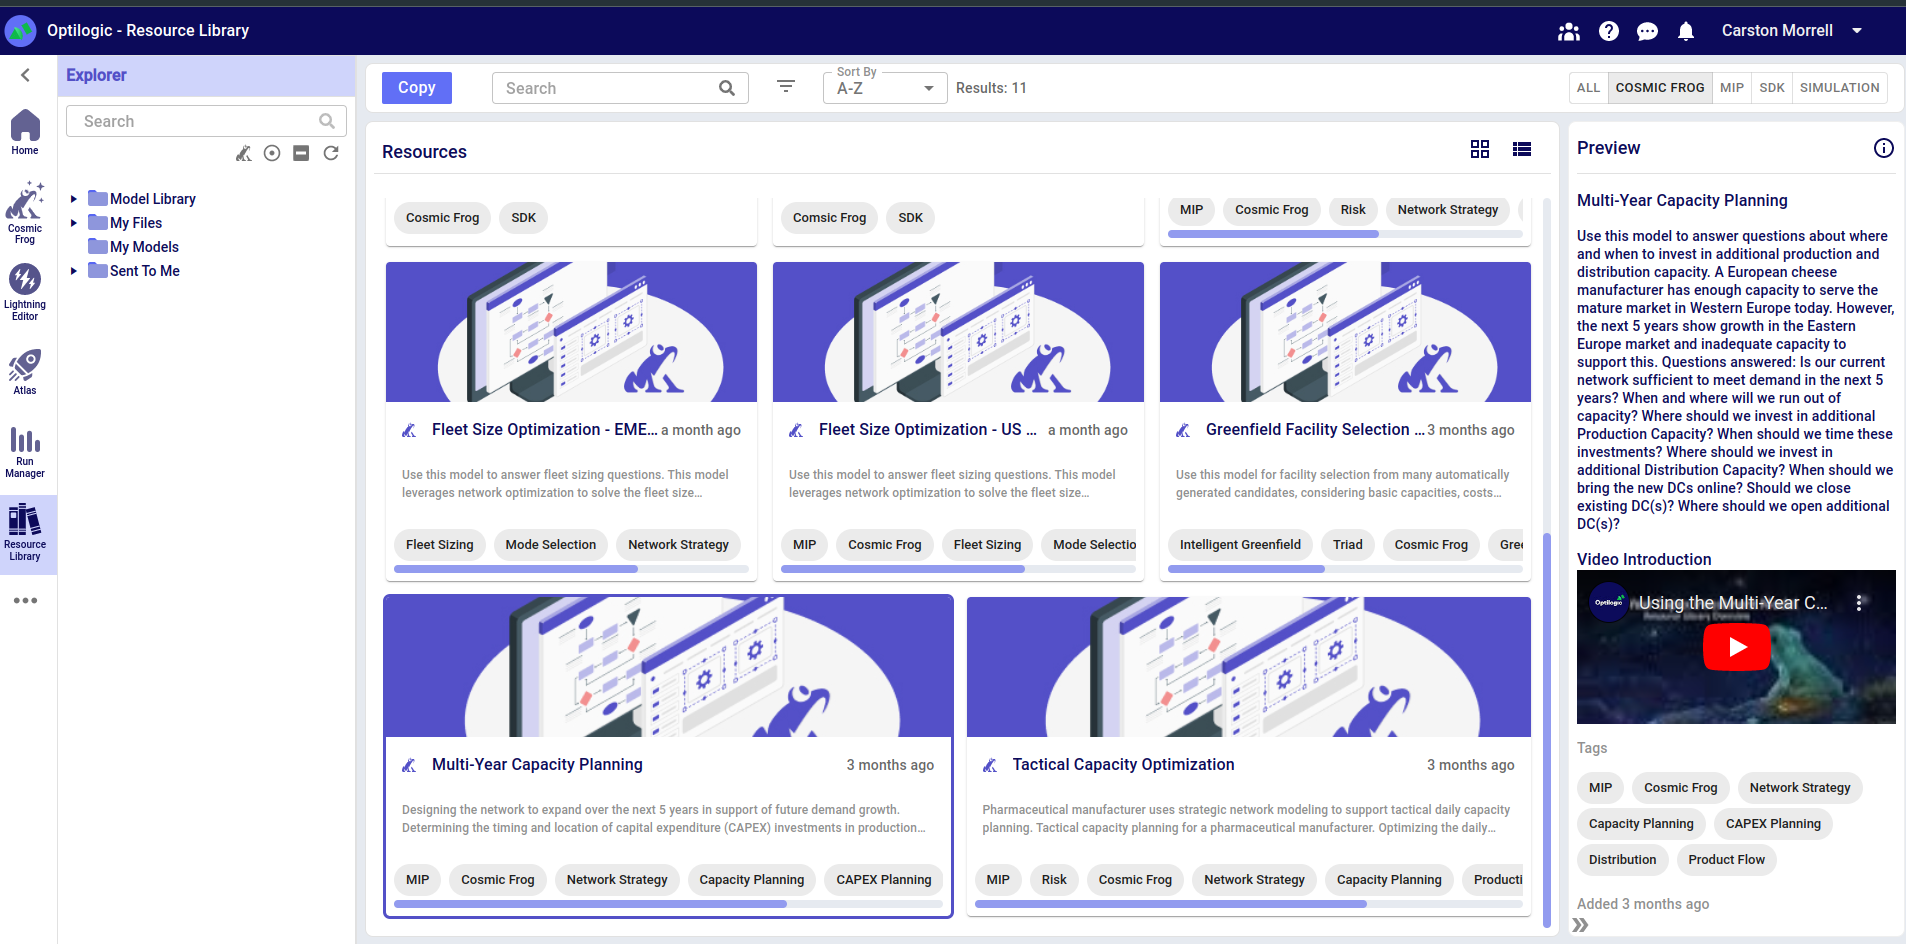
Task: Click the Capacity Planning tag in Preview
Action: click(1640, 823)
